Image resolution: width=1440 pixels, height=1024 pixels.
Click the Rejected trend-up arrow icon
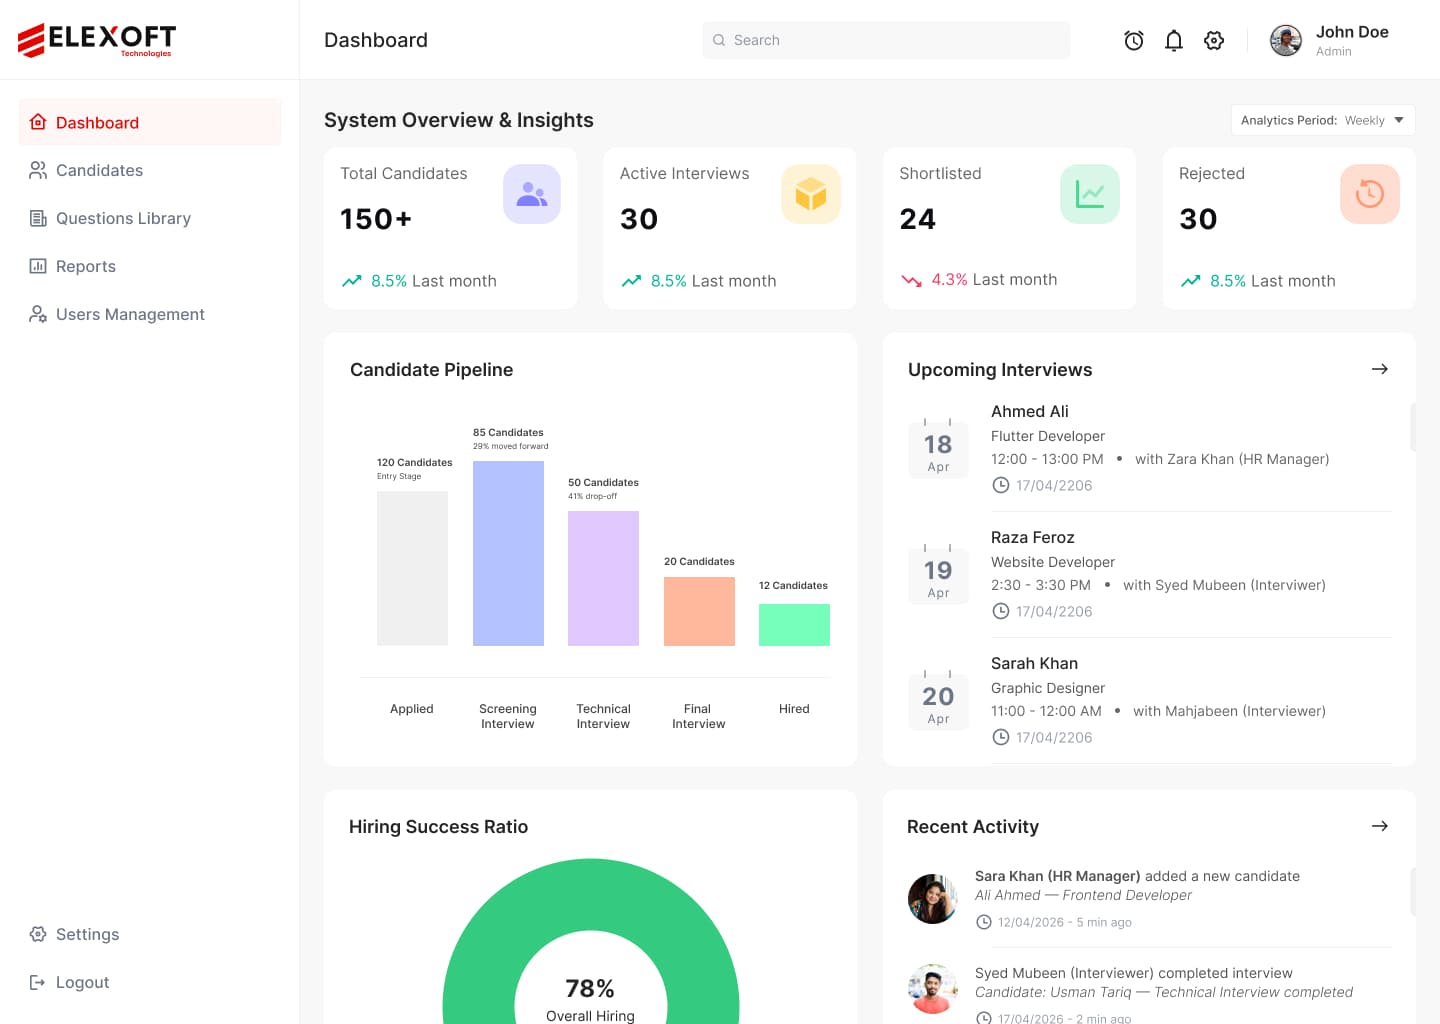[x=1190, y=281]
